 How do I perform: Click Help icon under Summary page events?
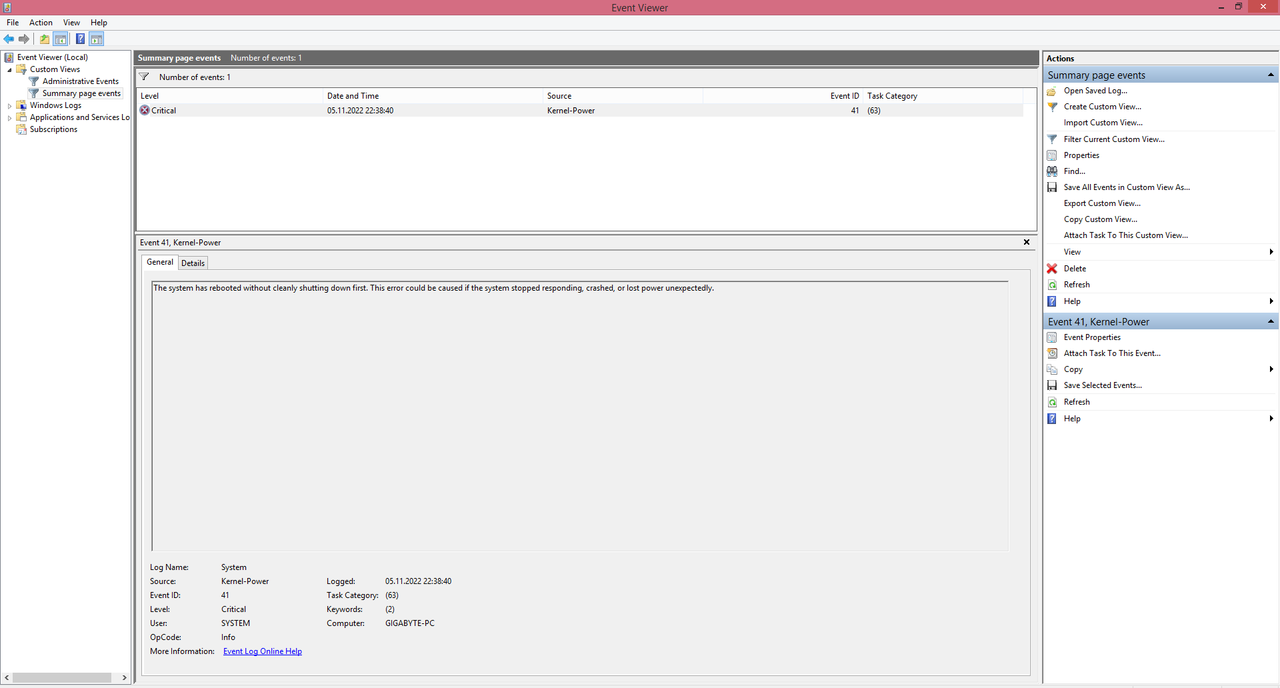pos(1052,301)
